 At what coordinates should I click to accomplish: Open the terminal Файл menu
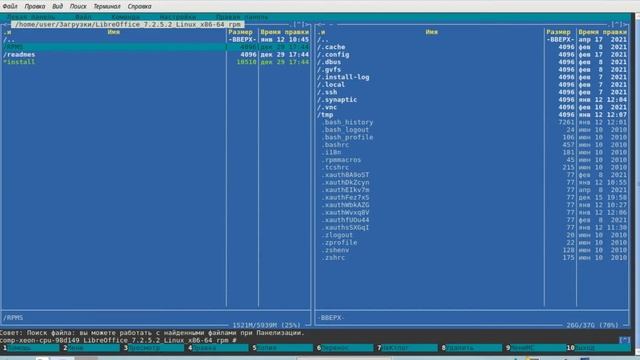(10, 7)
